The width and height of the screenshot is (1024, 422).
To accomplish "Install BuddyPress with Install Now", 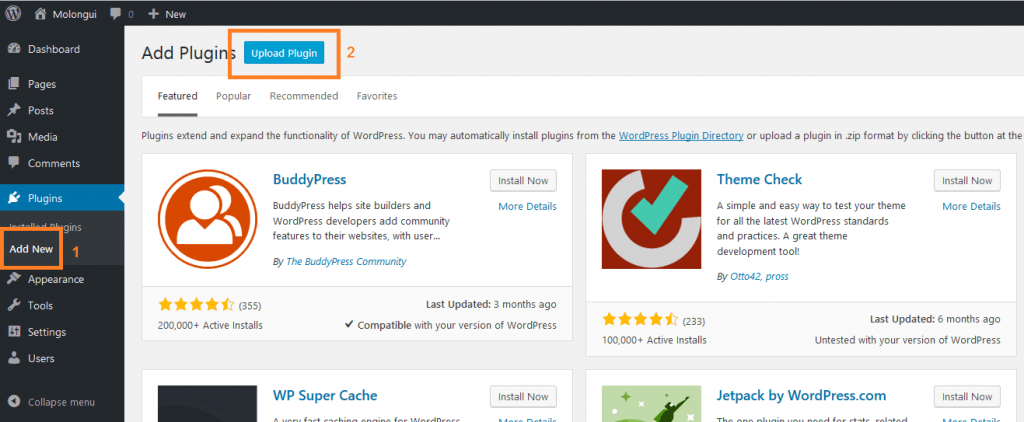I will tap(523, 180).
